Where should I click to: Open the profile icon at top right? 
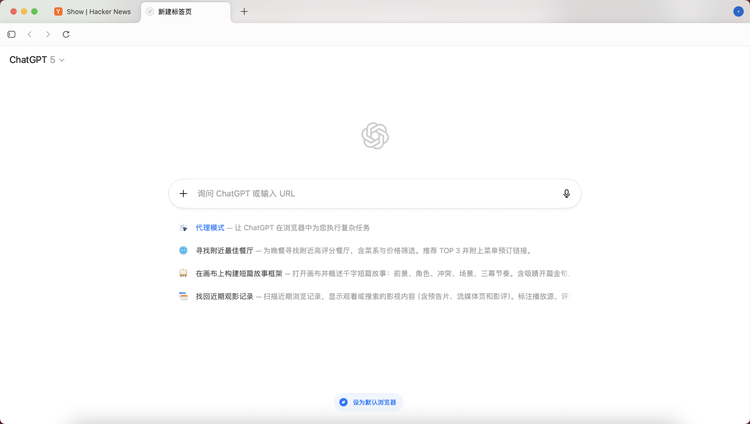click(738, 11)
